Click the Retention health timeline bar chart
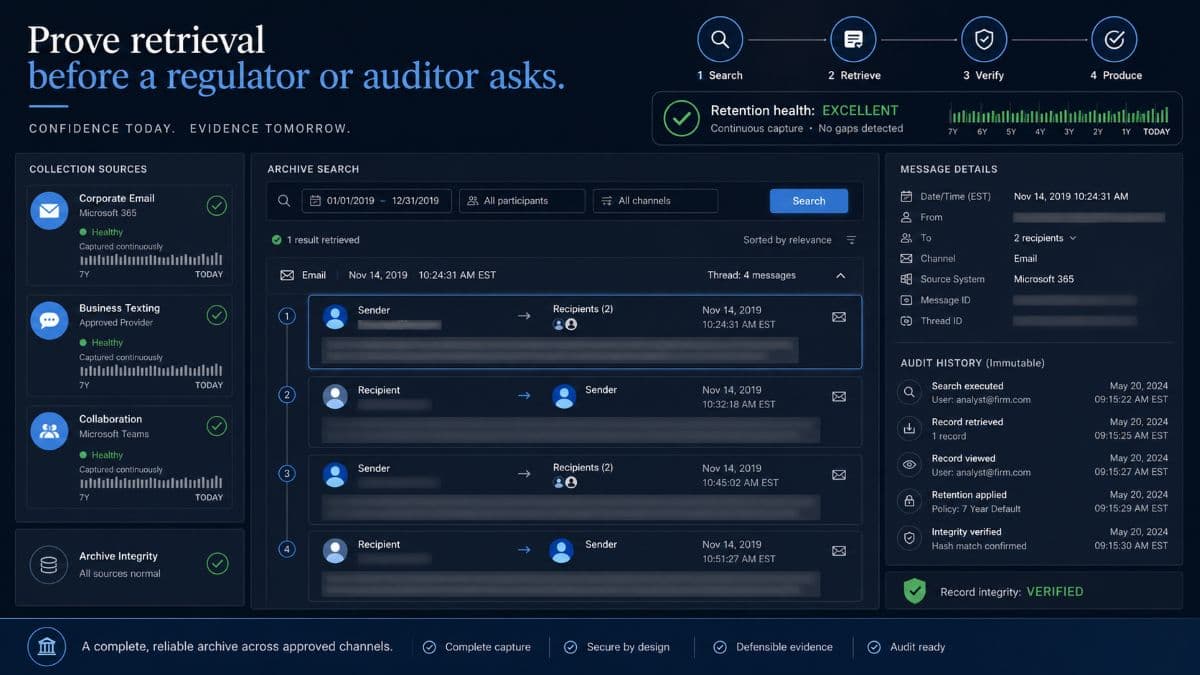The image size is (1200, 675). (1059, 115)
